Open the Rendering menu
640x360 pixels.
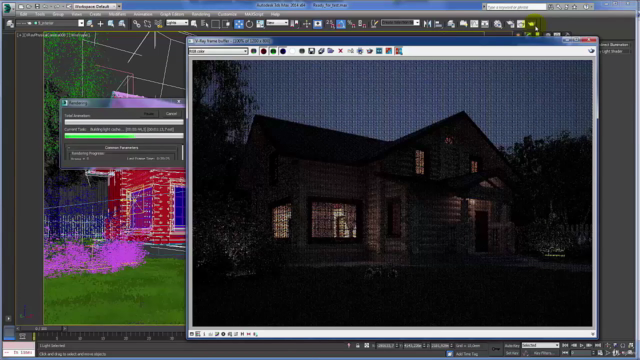200,14
